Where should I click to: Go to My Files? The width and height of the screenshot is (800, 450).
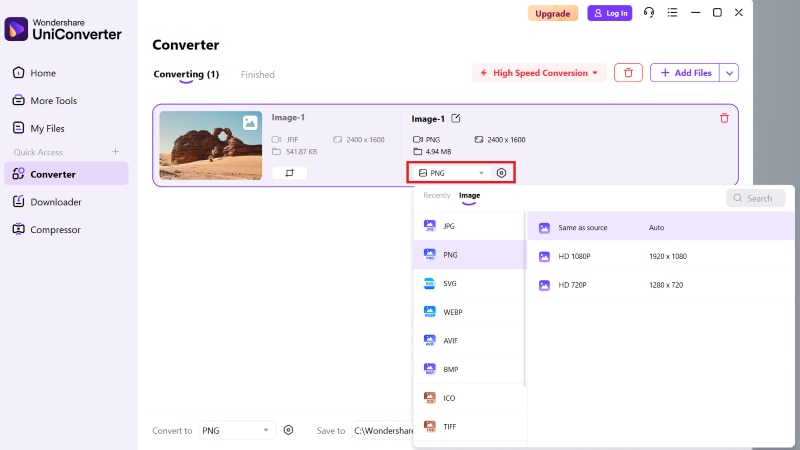pos(39,128)
